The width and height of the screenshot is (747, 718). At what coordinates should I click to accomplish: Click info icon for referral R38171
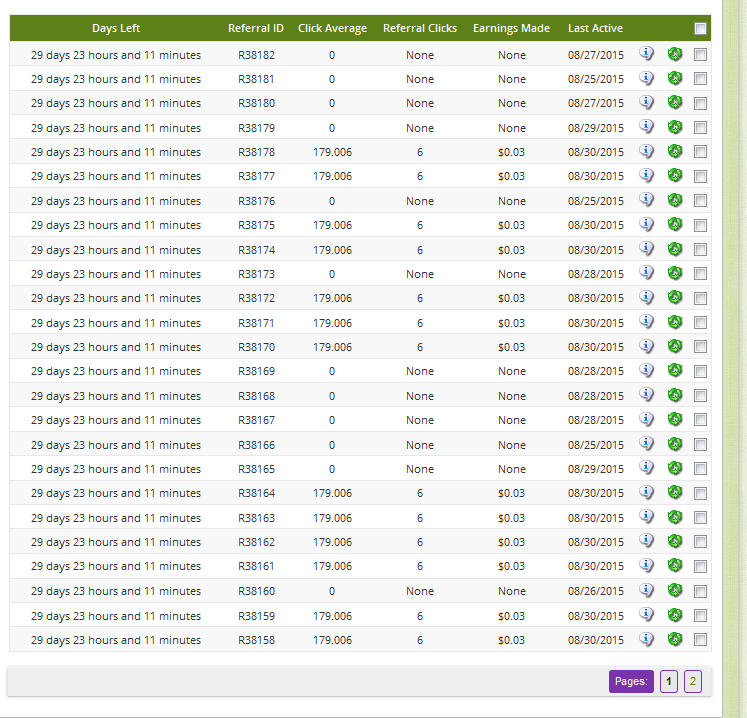[646, 322]
